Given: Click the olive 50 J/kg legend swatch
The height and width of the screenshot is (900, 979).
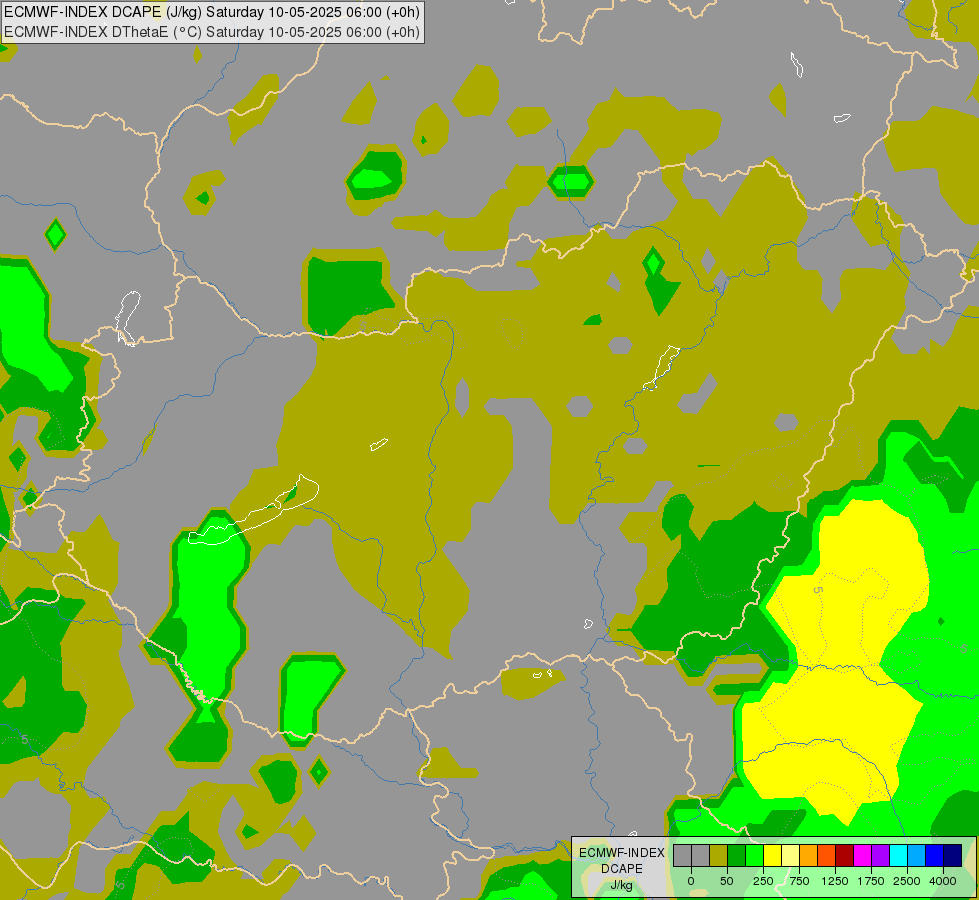Looking at the screenshot, I should click(x=719, y=855).
